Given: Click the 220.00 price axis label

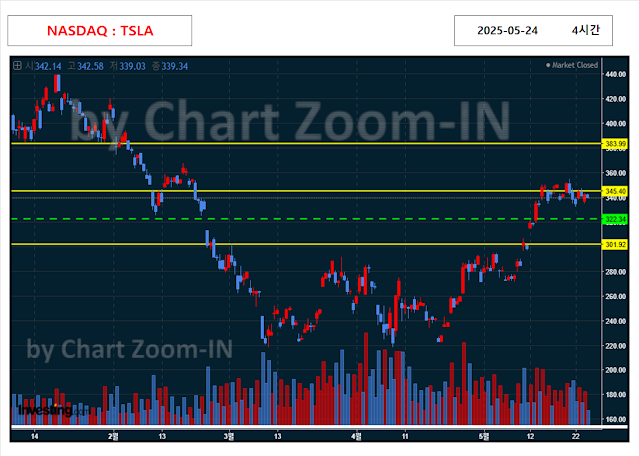Looking at the screenshot, I should tap(616, 346).
